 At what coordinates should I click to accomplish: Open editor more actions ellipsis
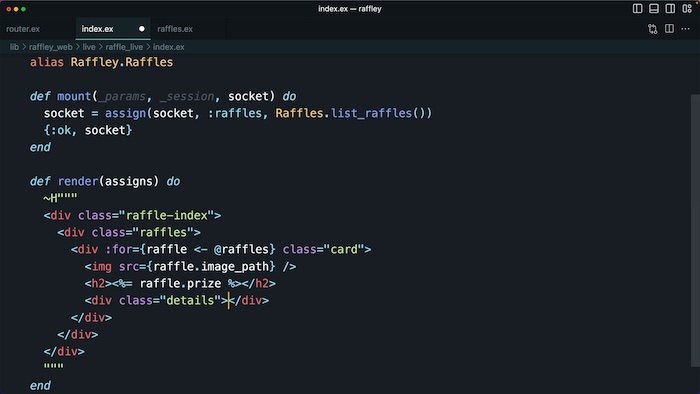tap(685, 29)
